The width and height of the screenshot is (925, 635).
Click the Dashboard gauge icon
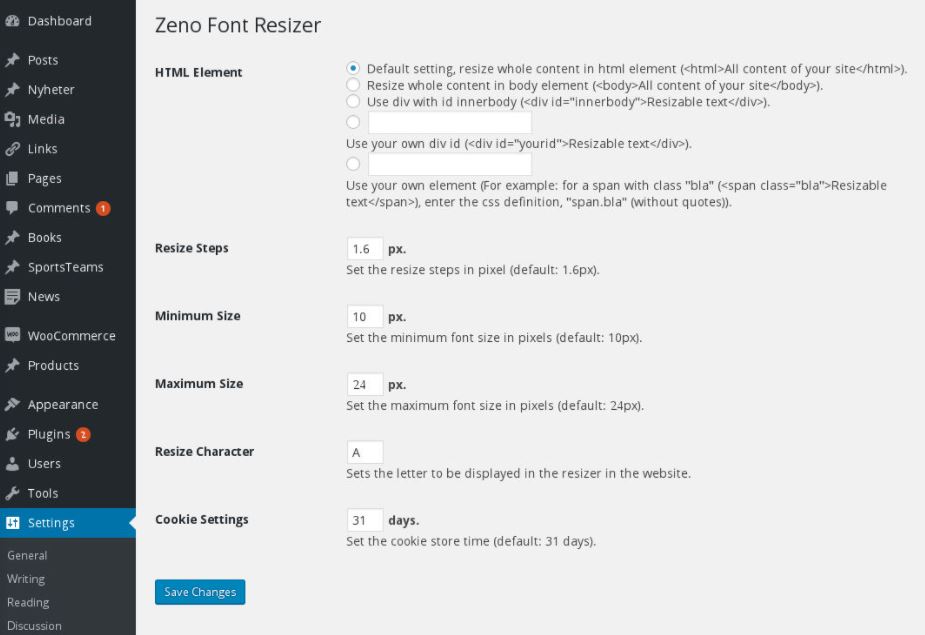12,21
